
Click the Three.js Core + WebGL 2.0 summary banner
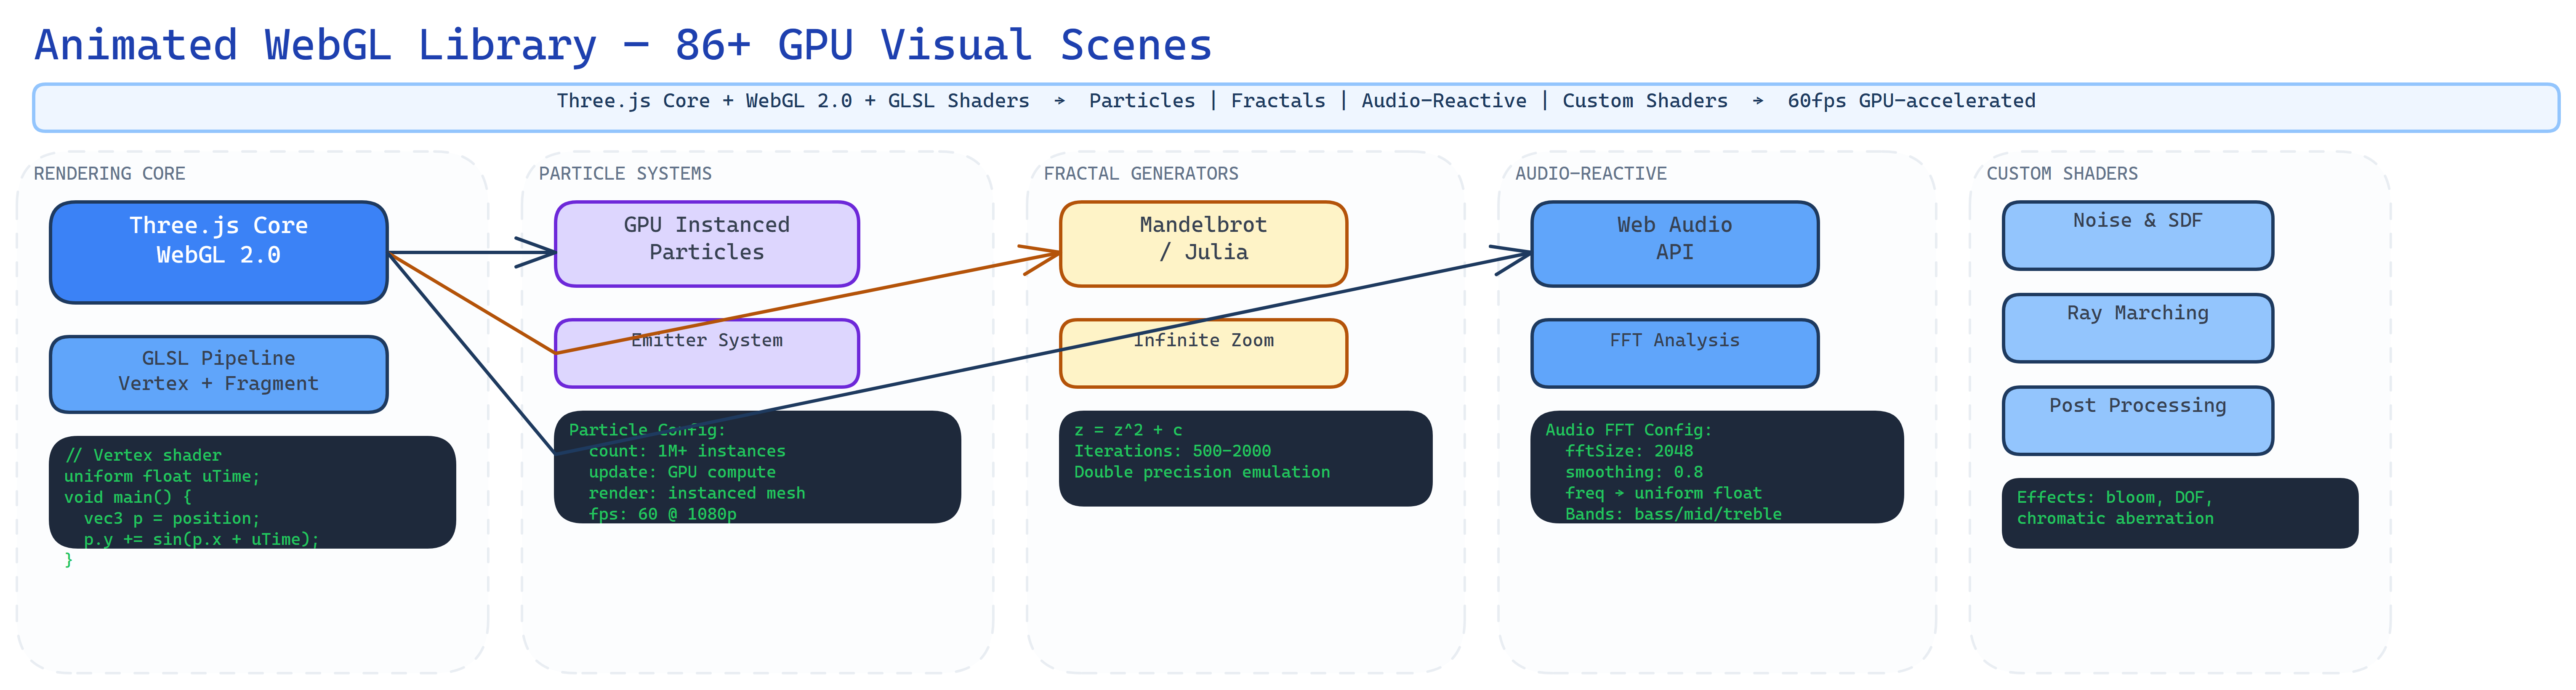(x=1296, y=108)
